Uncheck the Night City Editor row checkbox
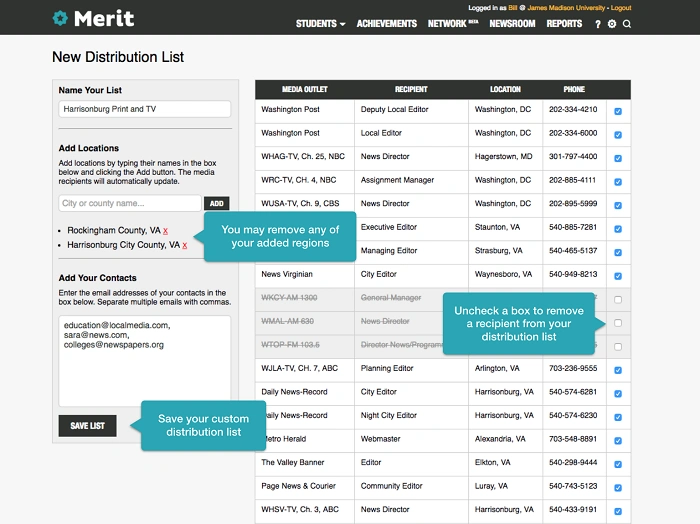The width and height of the screenshot is (700, 524). [x=618, y=417]
